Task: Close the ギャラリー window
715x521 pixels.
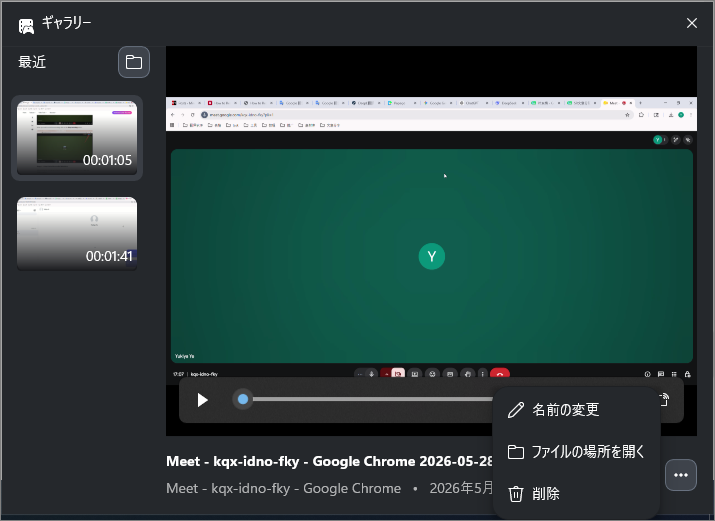Action: click(692, 23)
